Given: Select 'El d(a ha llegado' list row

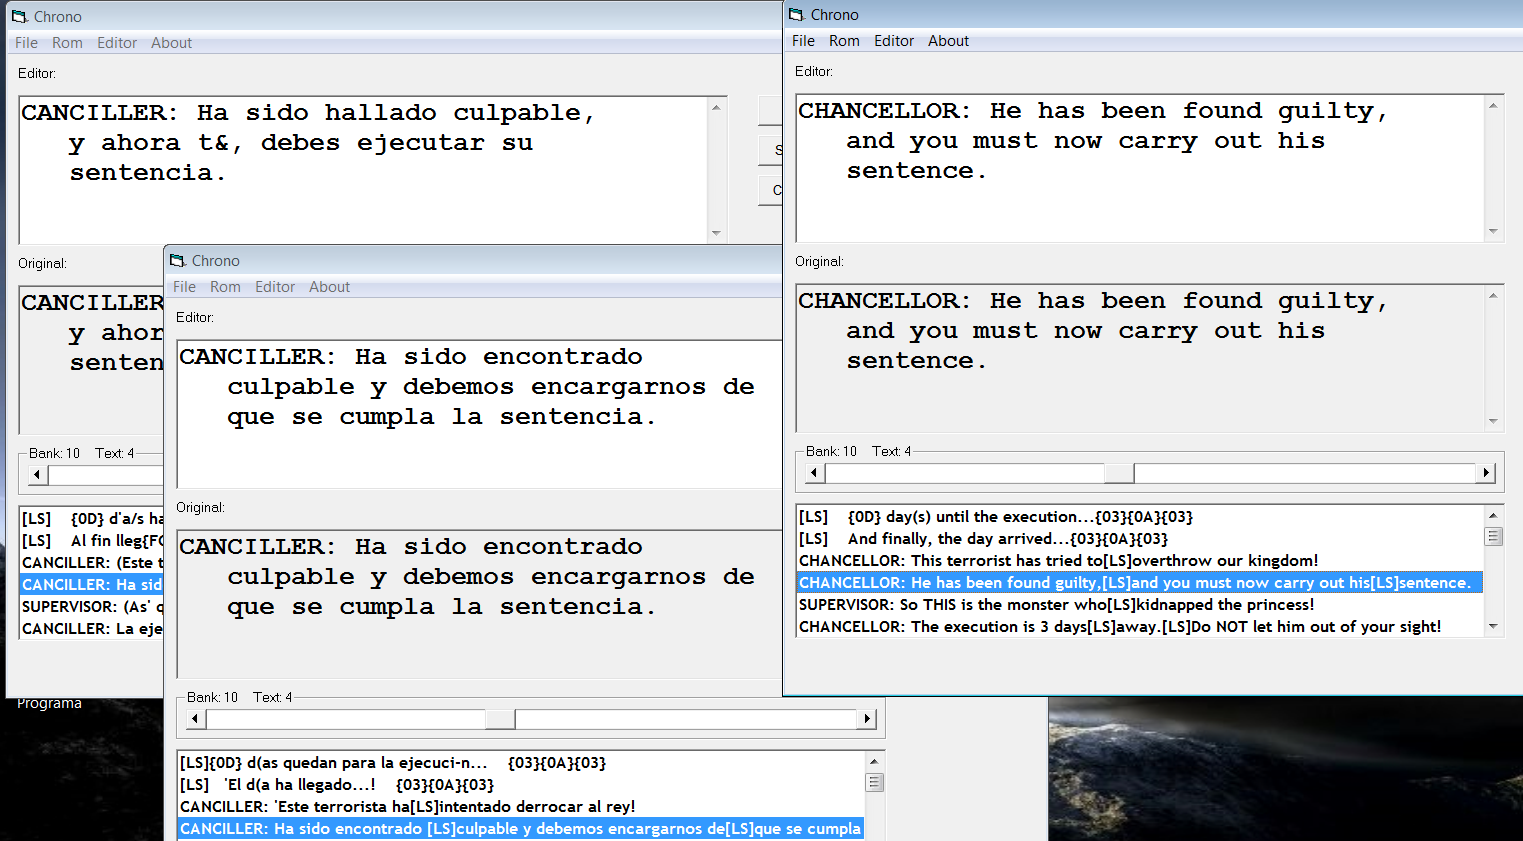Looking at the screenshot, I should [x=521, y=785].
